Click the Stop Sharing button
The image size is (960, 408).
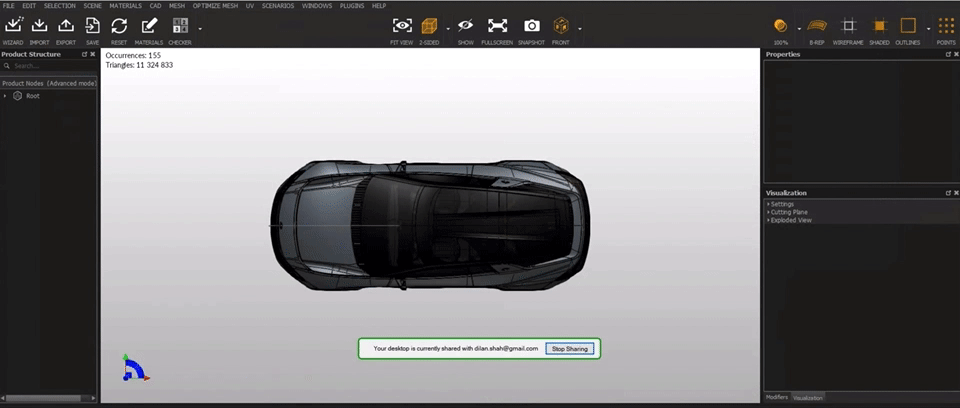coord(571,349)
